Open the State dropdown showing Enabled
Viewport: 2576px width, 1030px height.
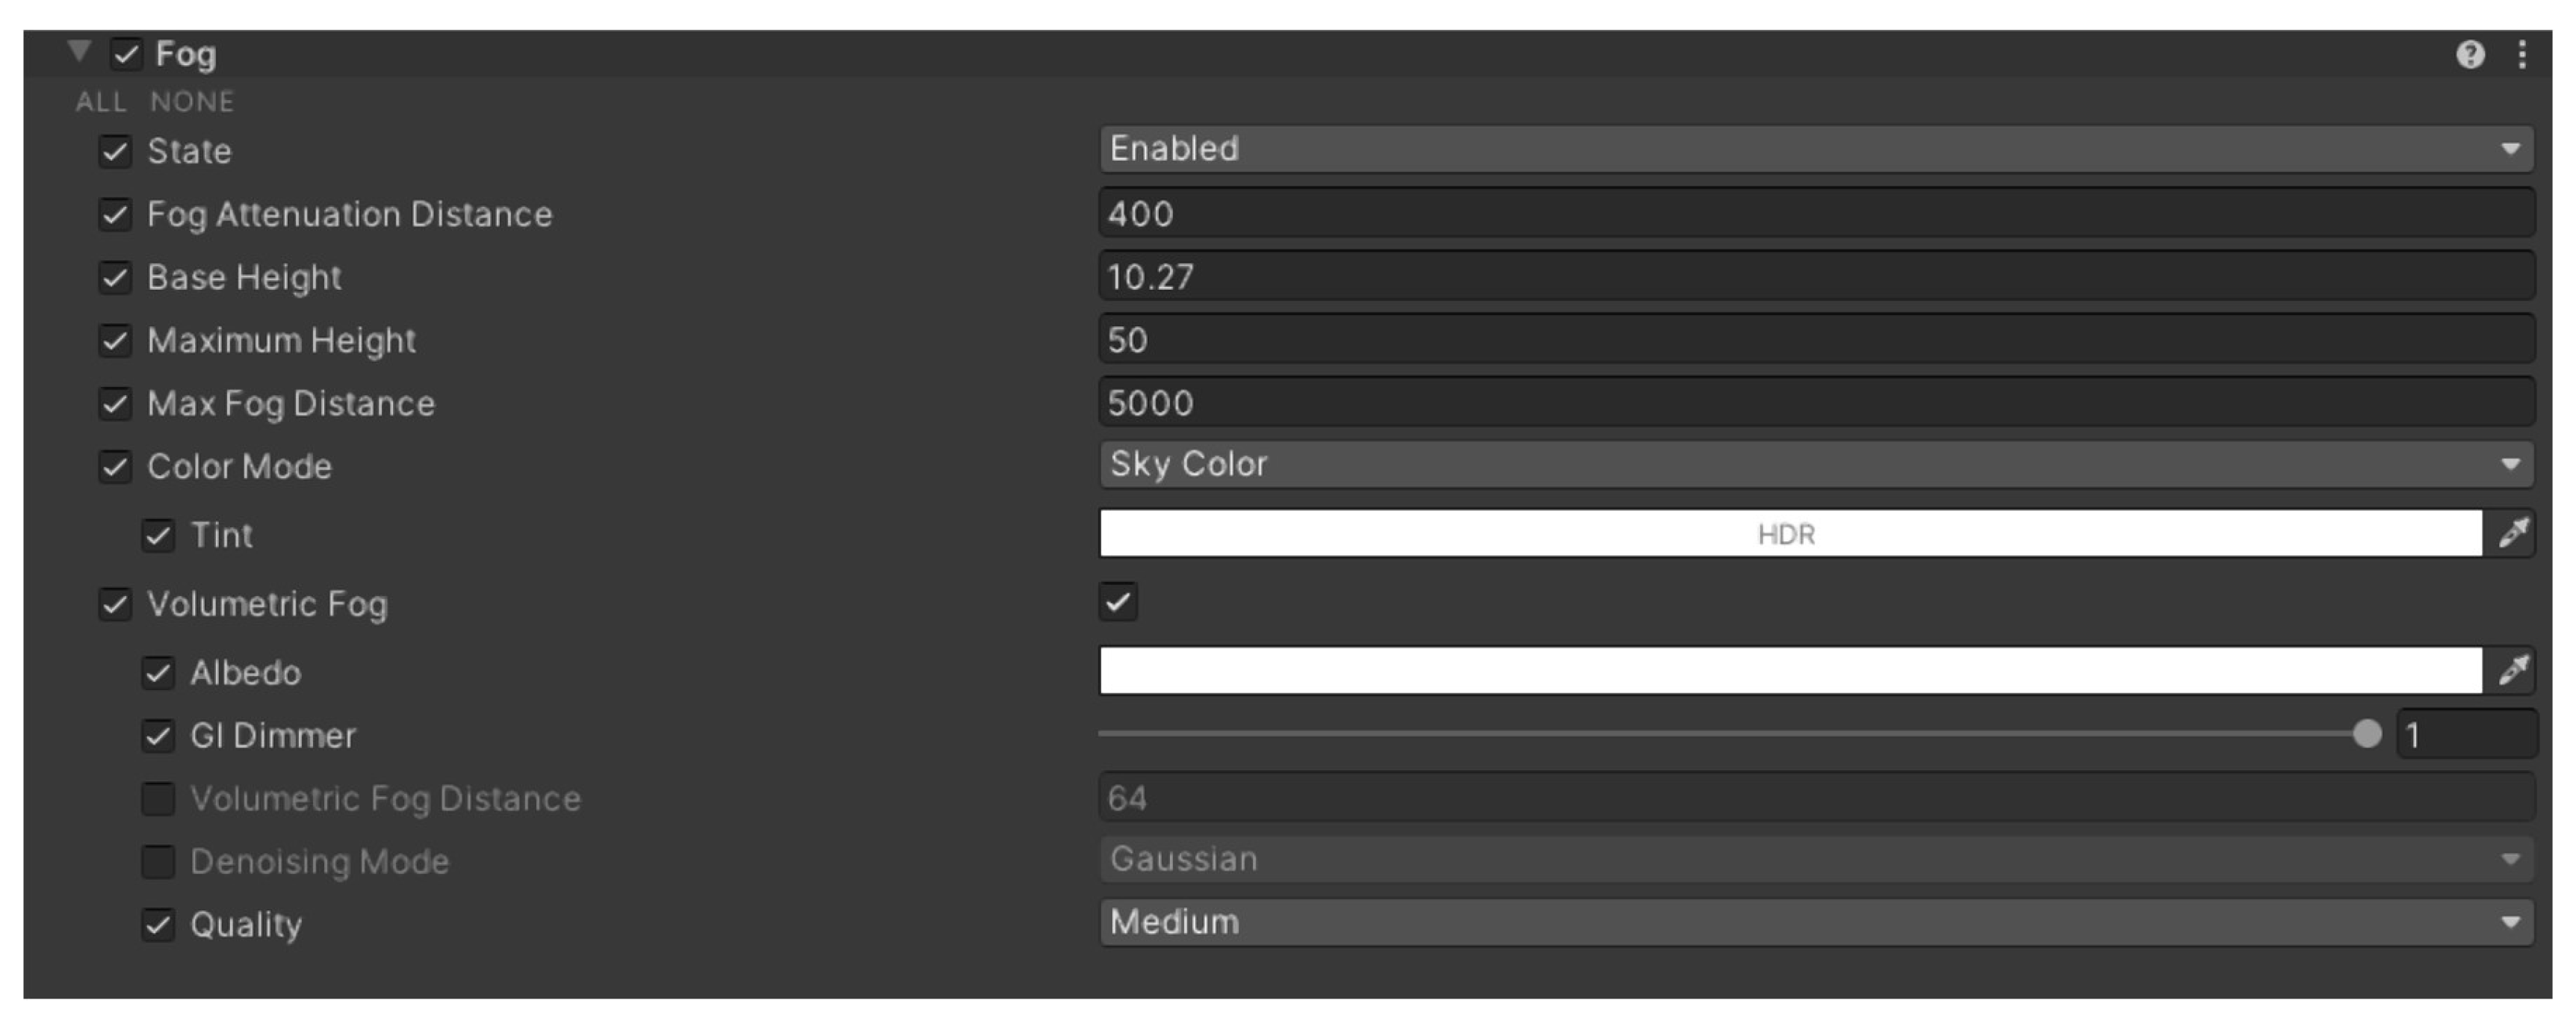click(x=1800, y=148)
